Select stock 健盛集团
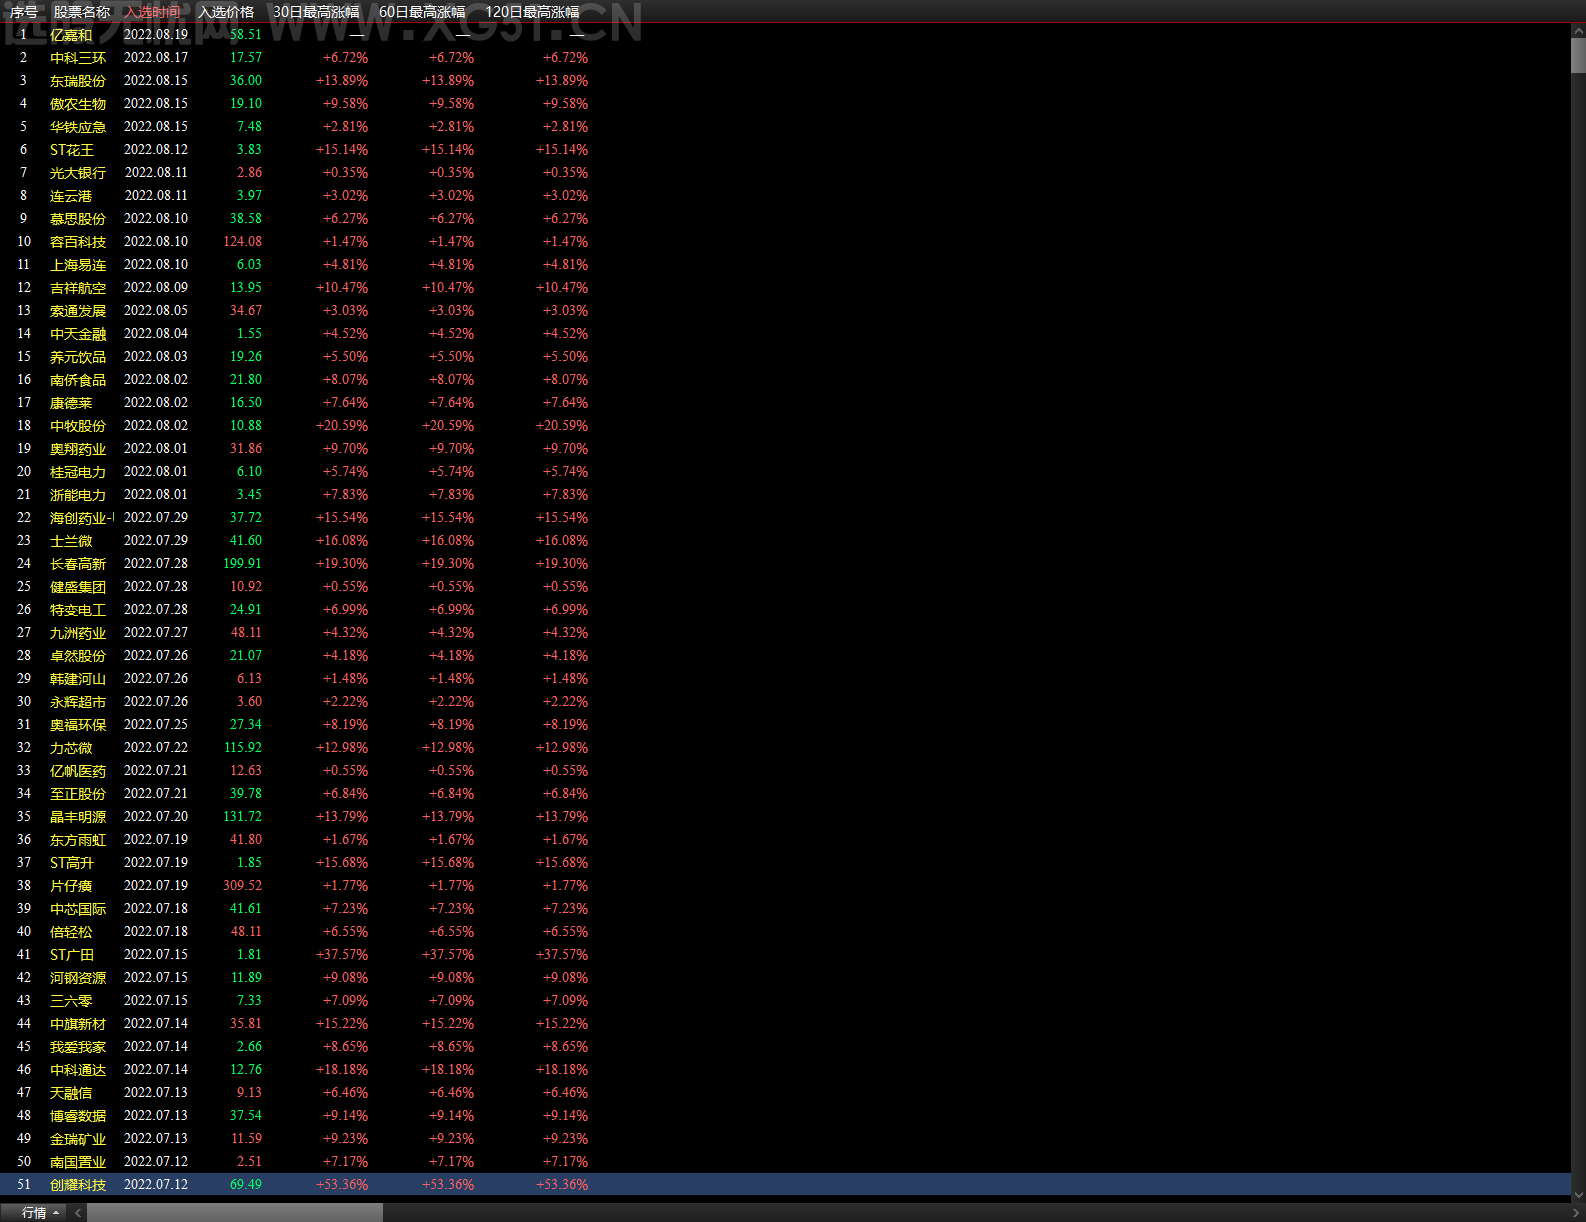The height and width of the screenshot is (1222, 1586). coord(78,587)
